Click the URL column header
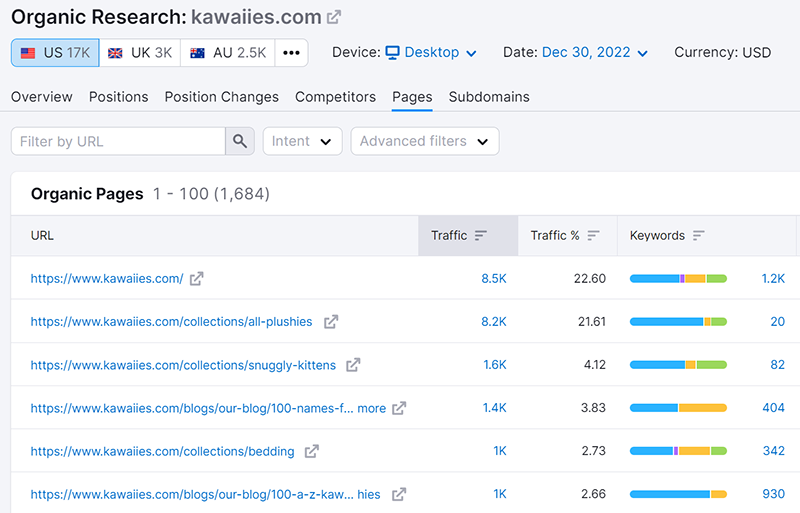Viewport: 800px width, 513px height. (x=42, y=235)
